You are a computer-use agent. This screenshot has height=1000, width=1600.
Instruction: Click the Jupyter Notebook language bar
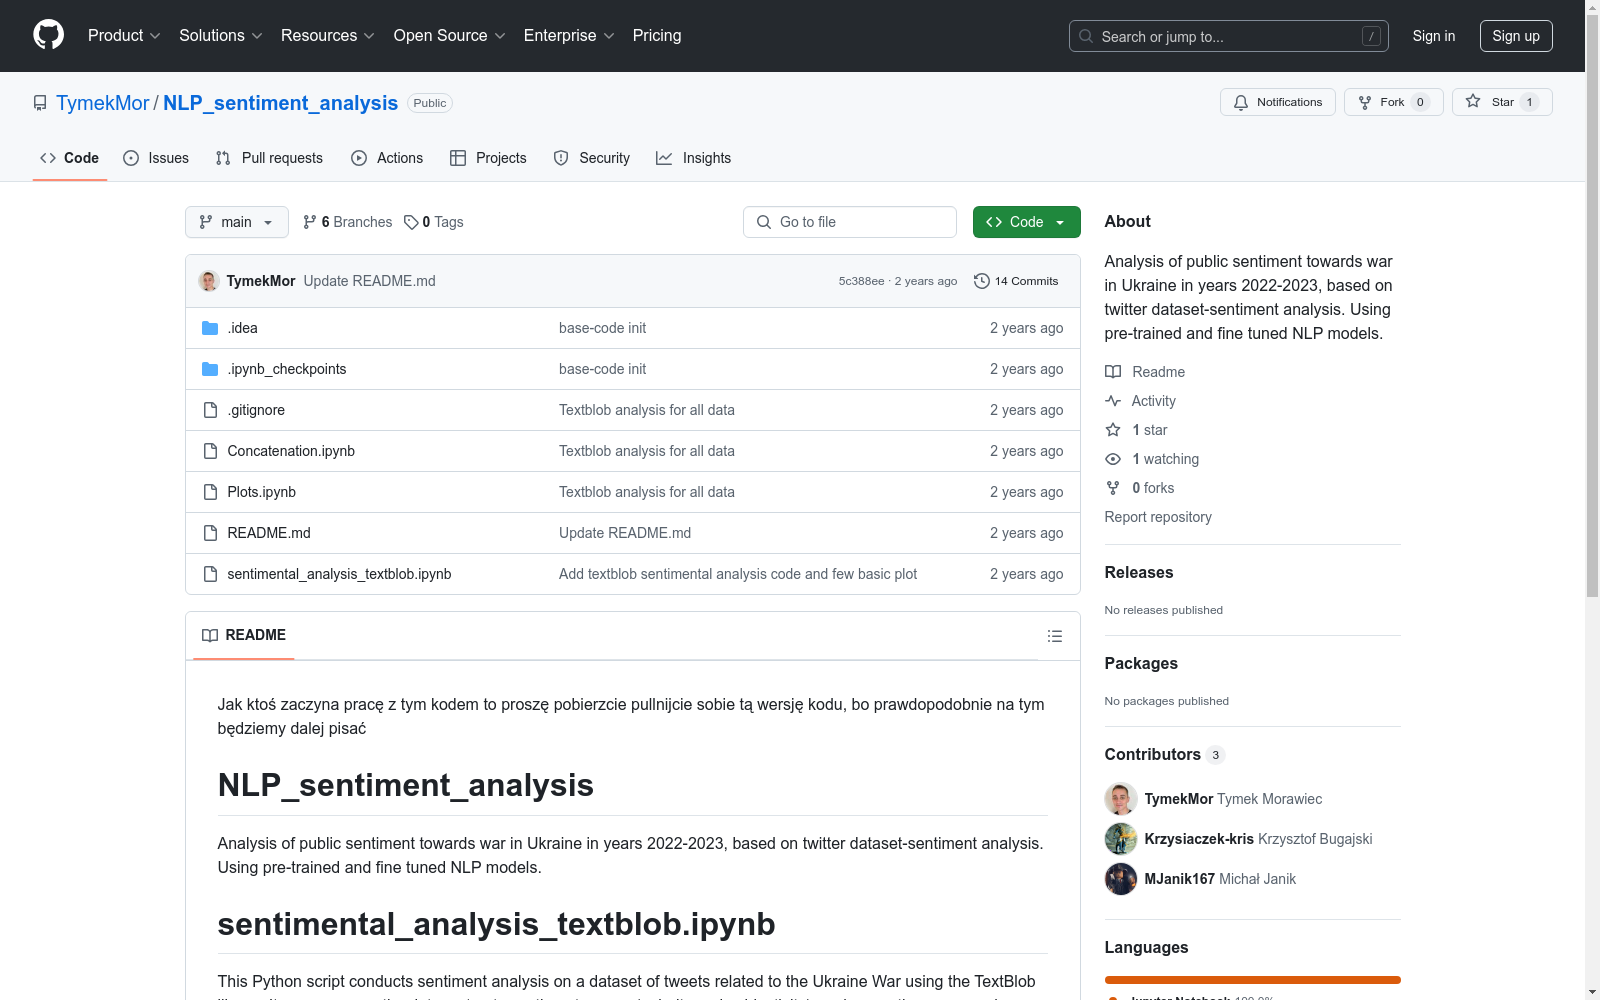pos(1252,979)
